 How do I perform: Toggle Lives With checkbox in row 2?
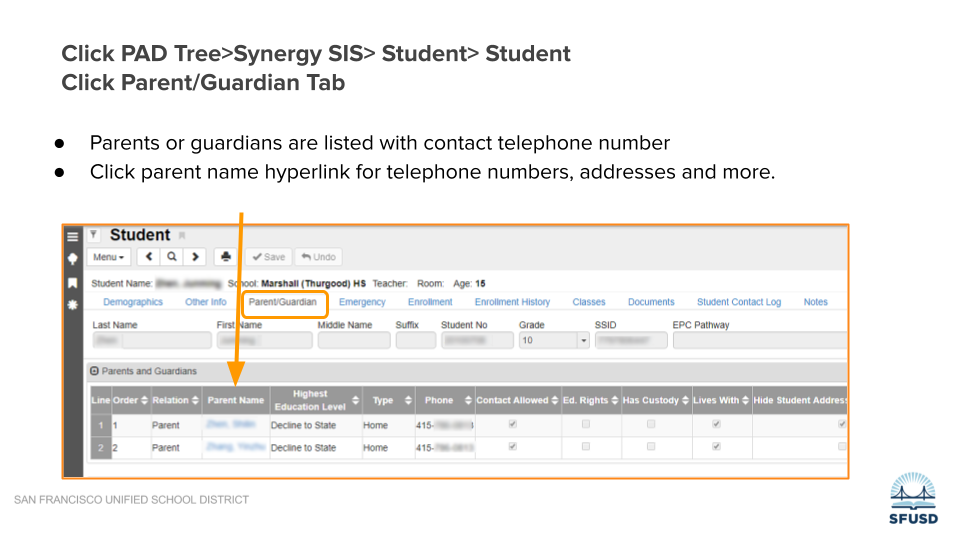tap(716, 447)
